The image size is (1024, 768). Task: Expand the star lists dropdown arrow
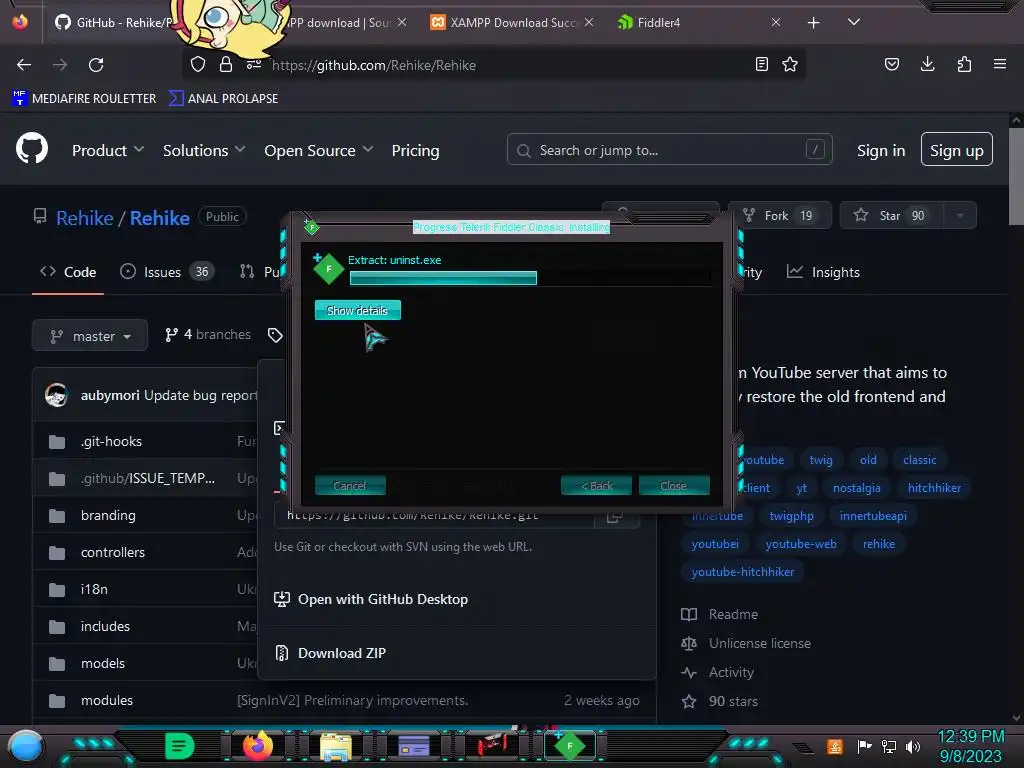960,216
